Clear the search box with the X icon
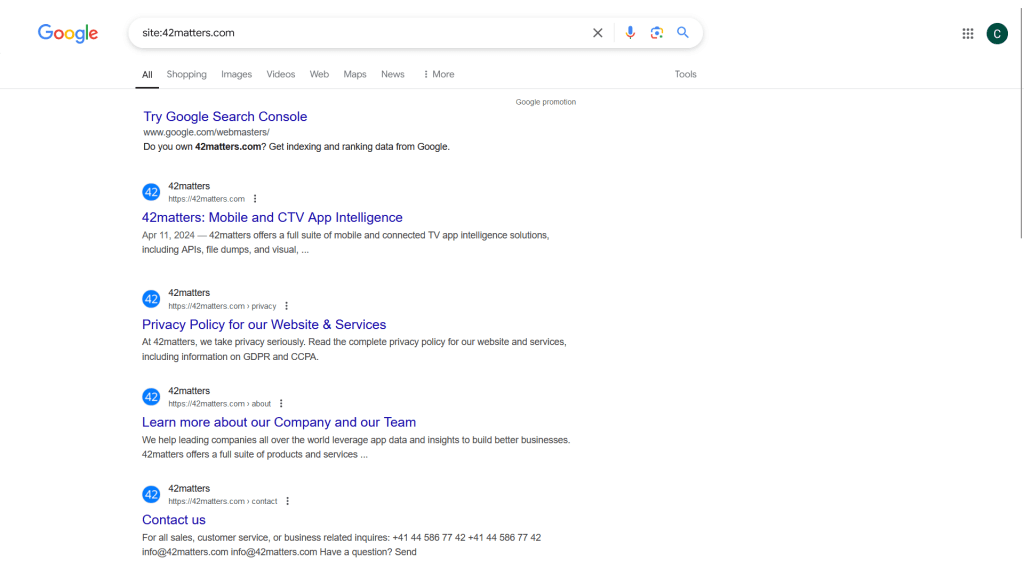This screenshot has width=1024, height=576. [x=597, y=32]
